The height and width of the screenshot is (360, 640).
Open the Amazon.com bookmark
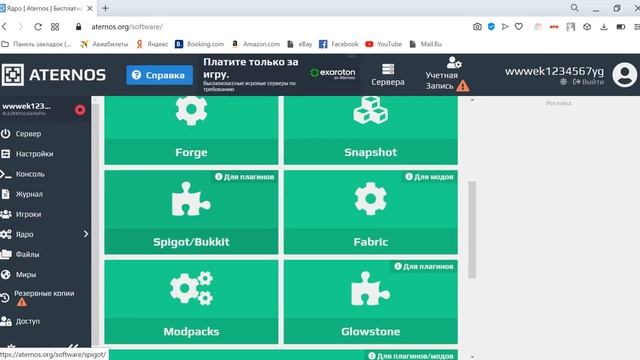(x=256, y=44)
